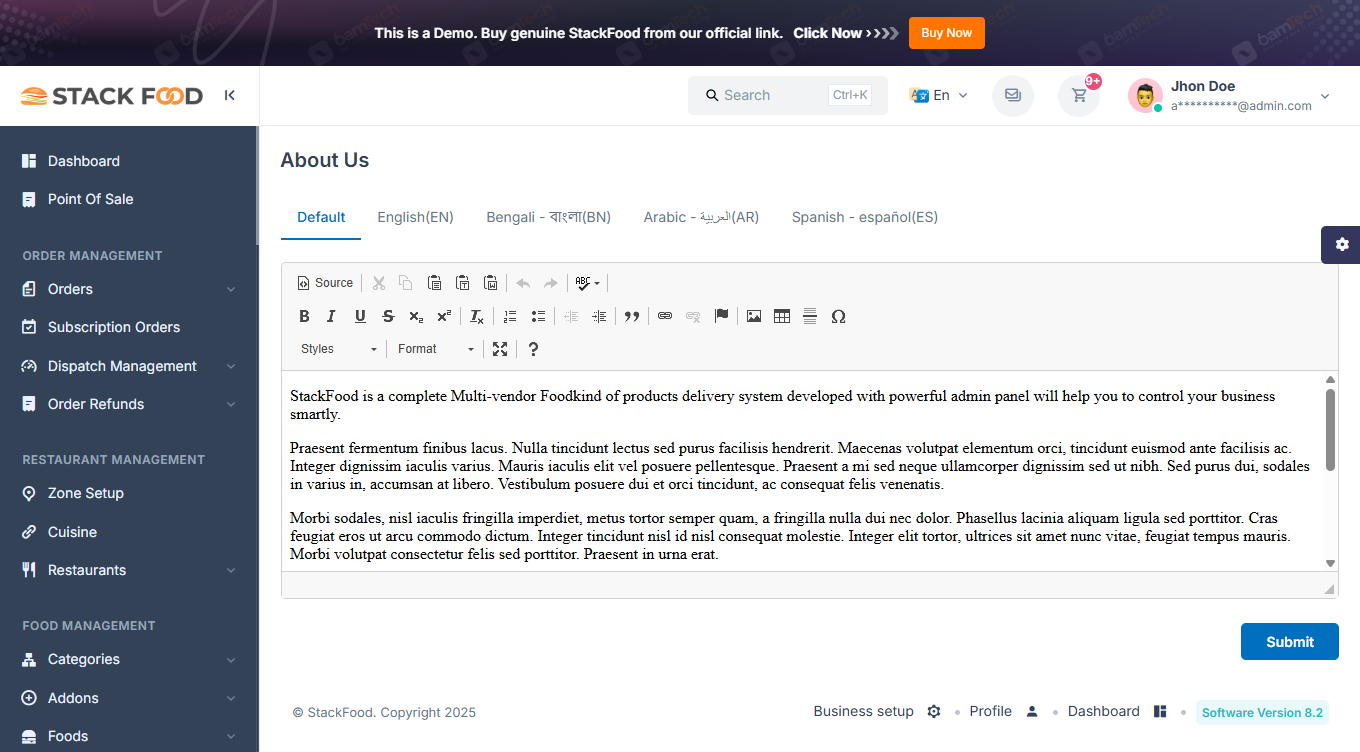Click inside the About Us text area

click(802, 471)
